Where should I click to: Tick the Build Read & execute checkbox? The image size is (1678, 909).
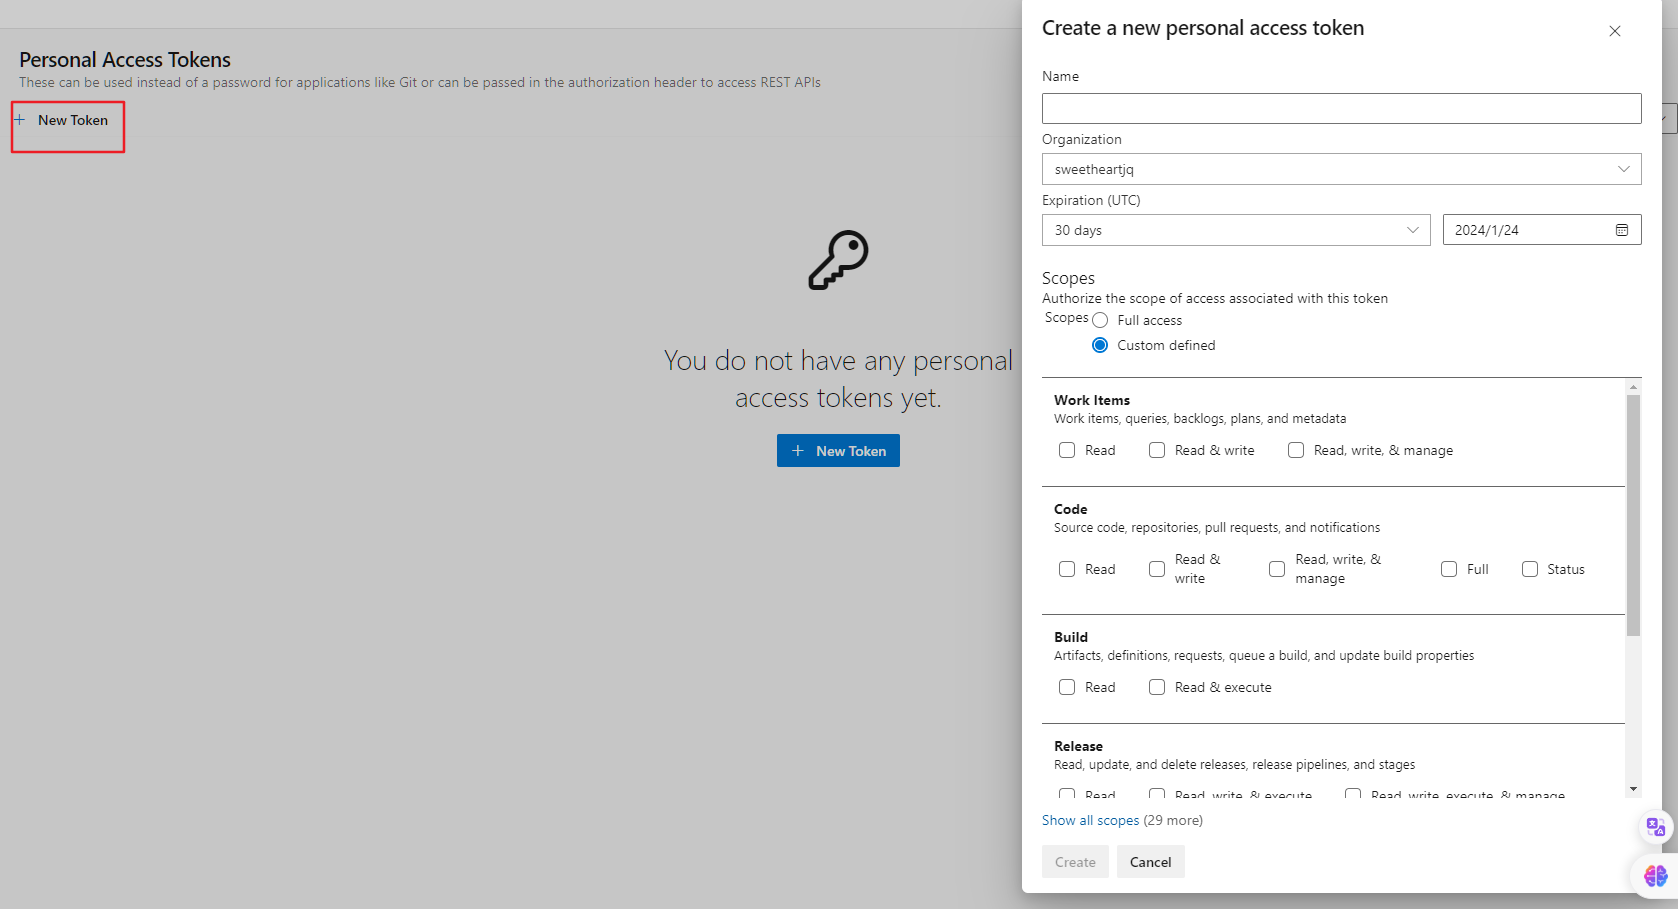(x=1157, y=687)
